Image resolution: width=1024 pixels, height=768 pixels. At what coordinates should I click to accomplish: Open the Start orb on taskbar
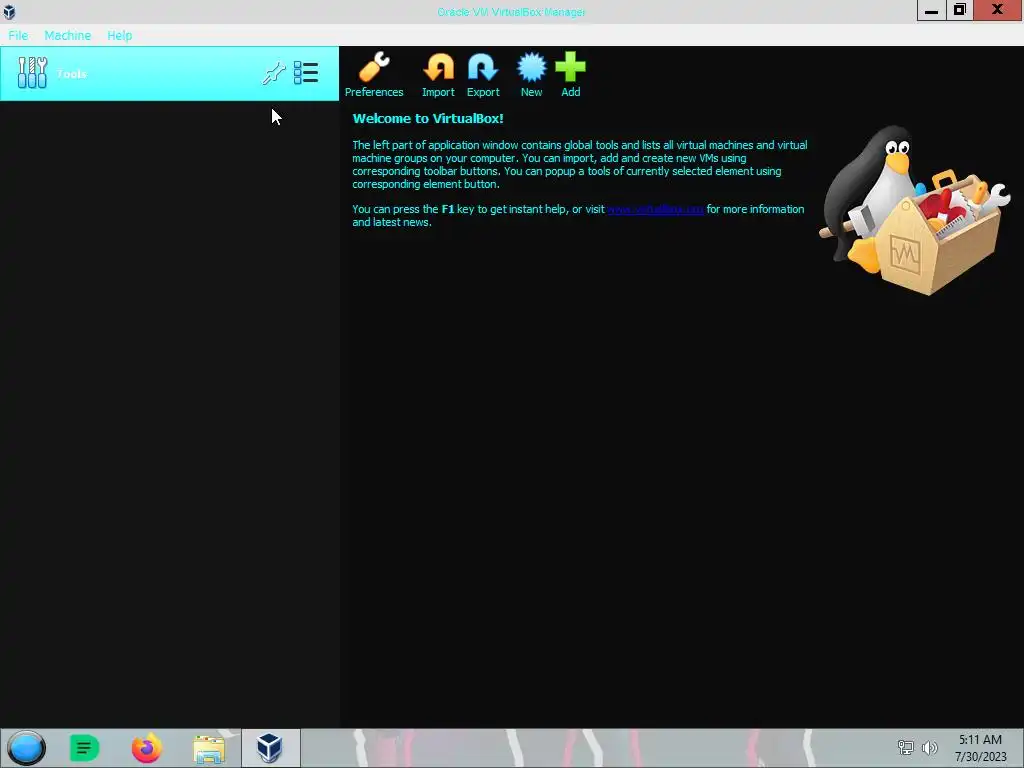coord(26,748)
